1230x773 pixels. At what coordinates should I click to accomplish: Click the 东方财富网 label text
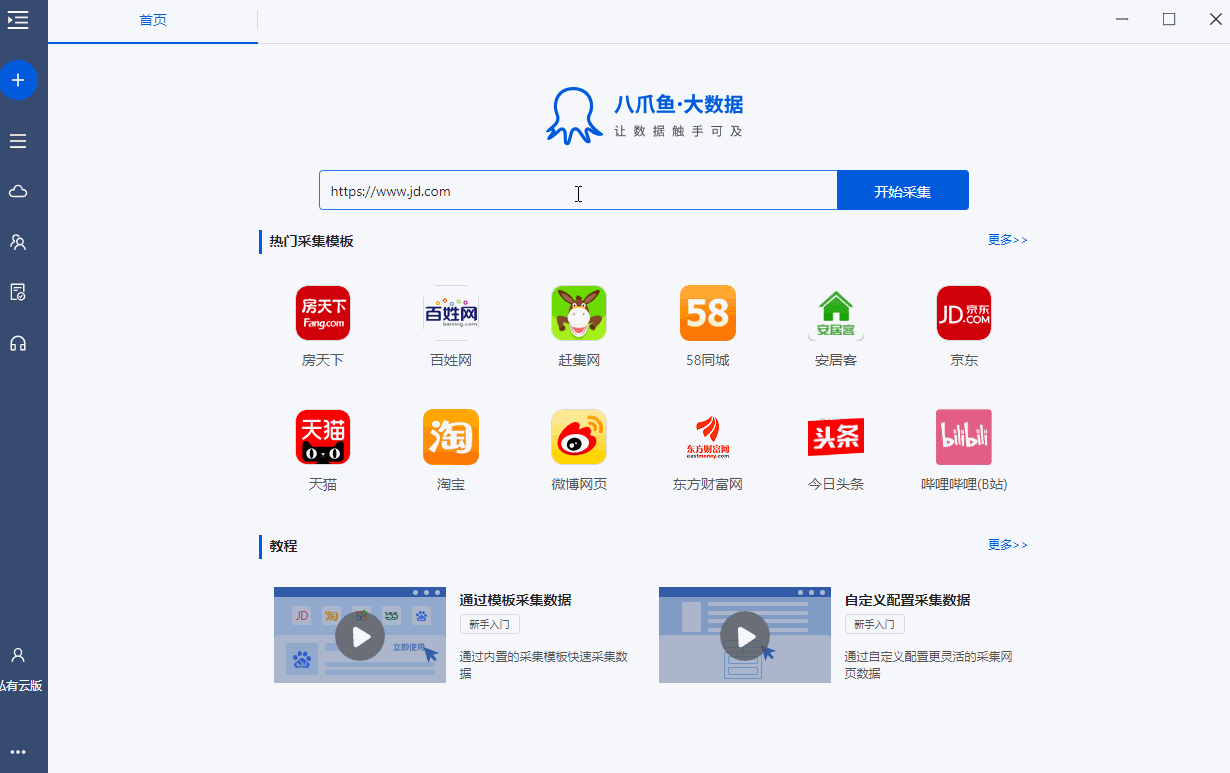[708, 484]
